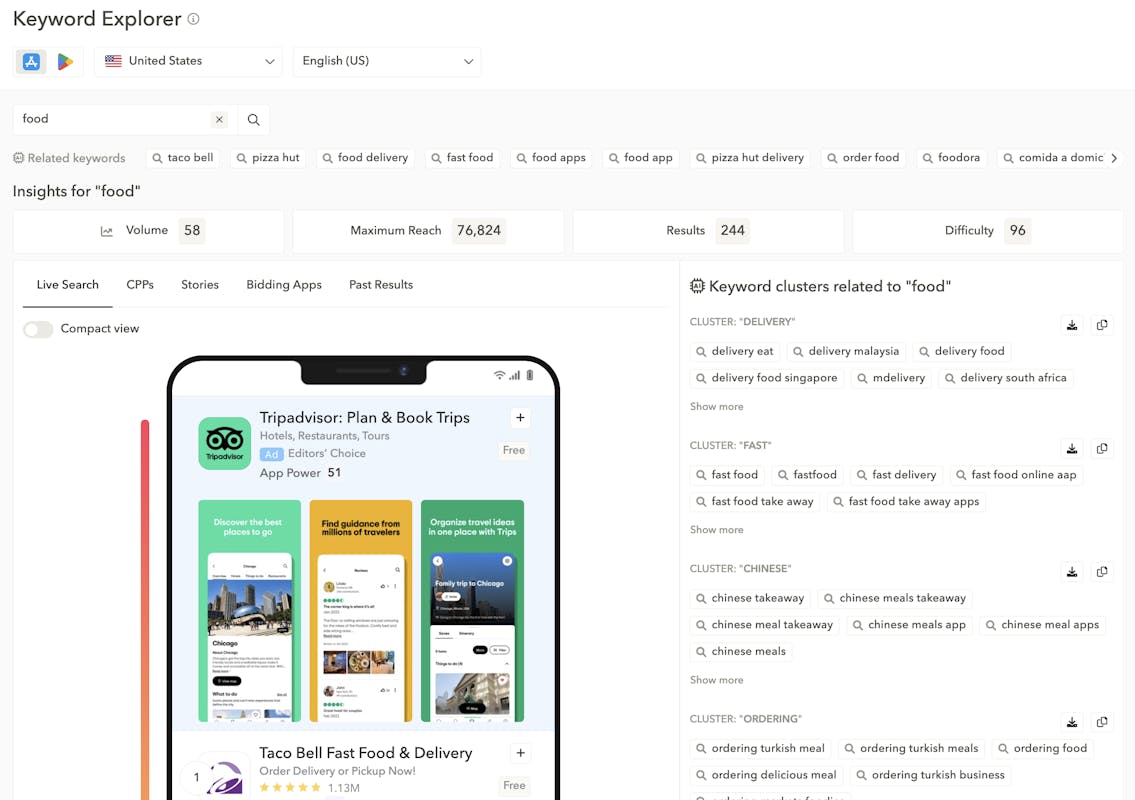The height and width of the screenshot is (800, 1135).
Task: Click the fast food take away keyword
Action: pyautogui.click(x=754, y=502)
